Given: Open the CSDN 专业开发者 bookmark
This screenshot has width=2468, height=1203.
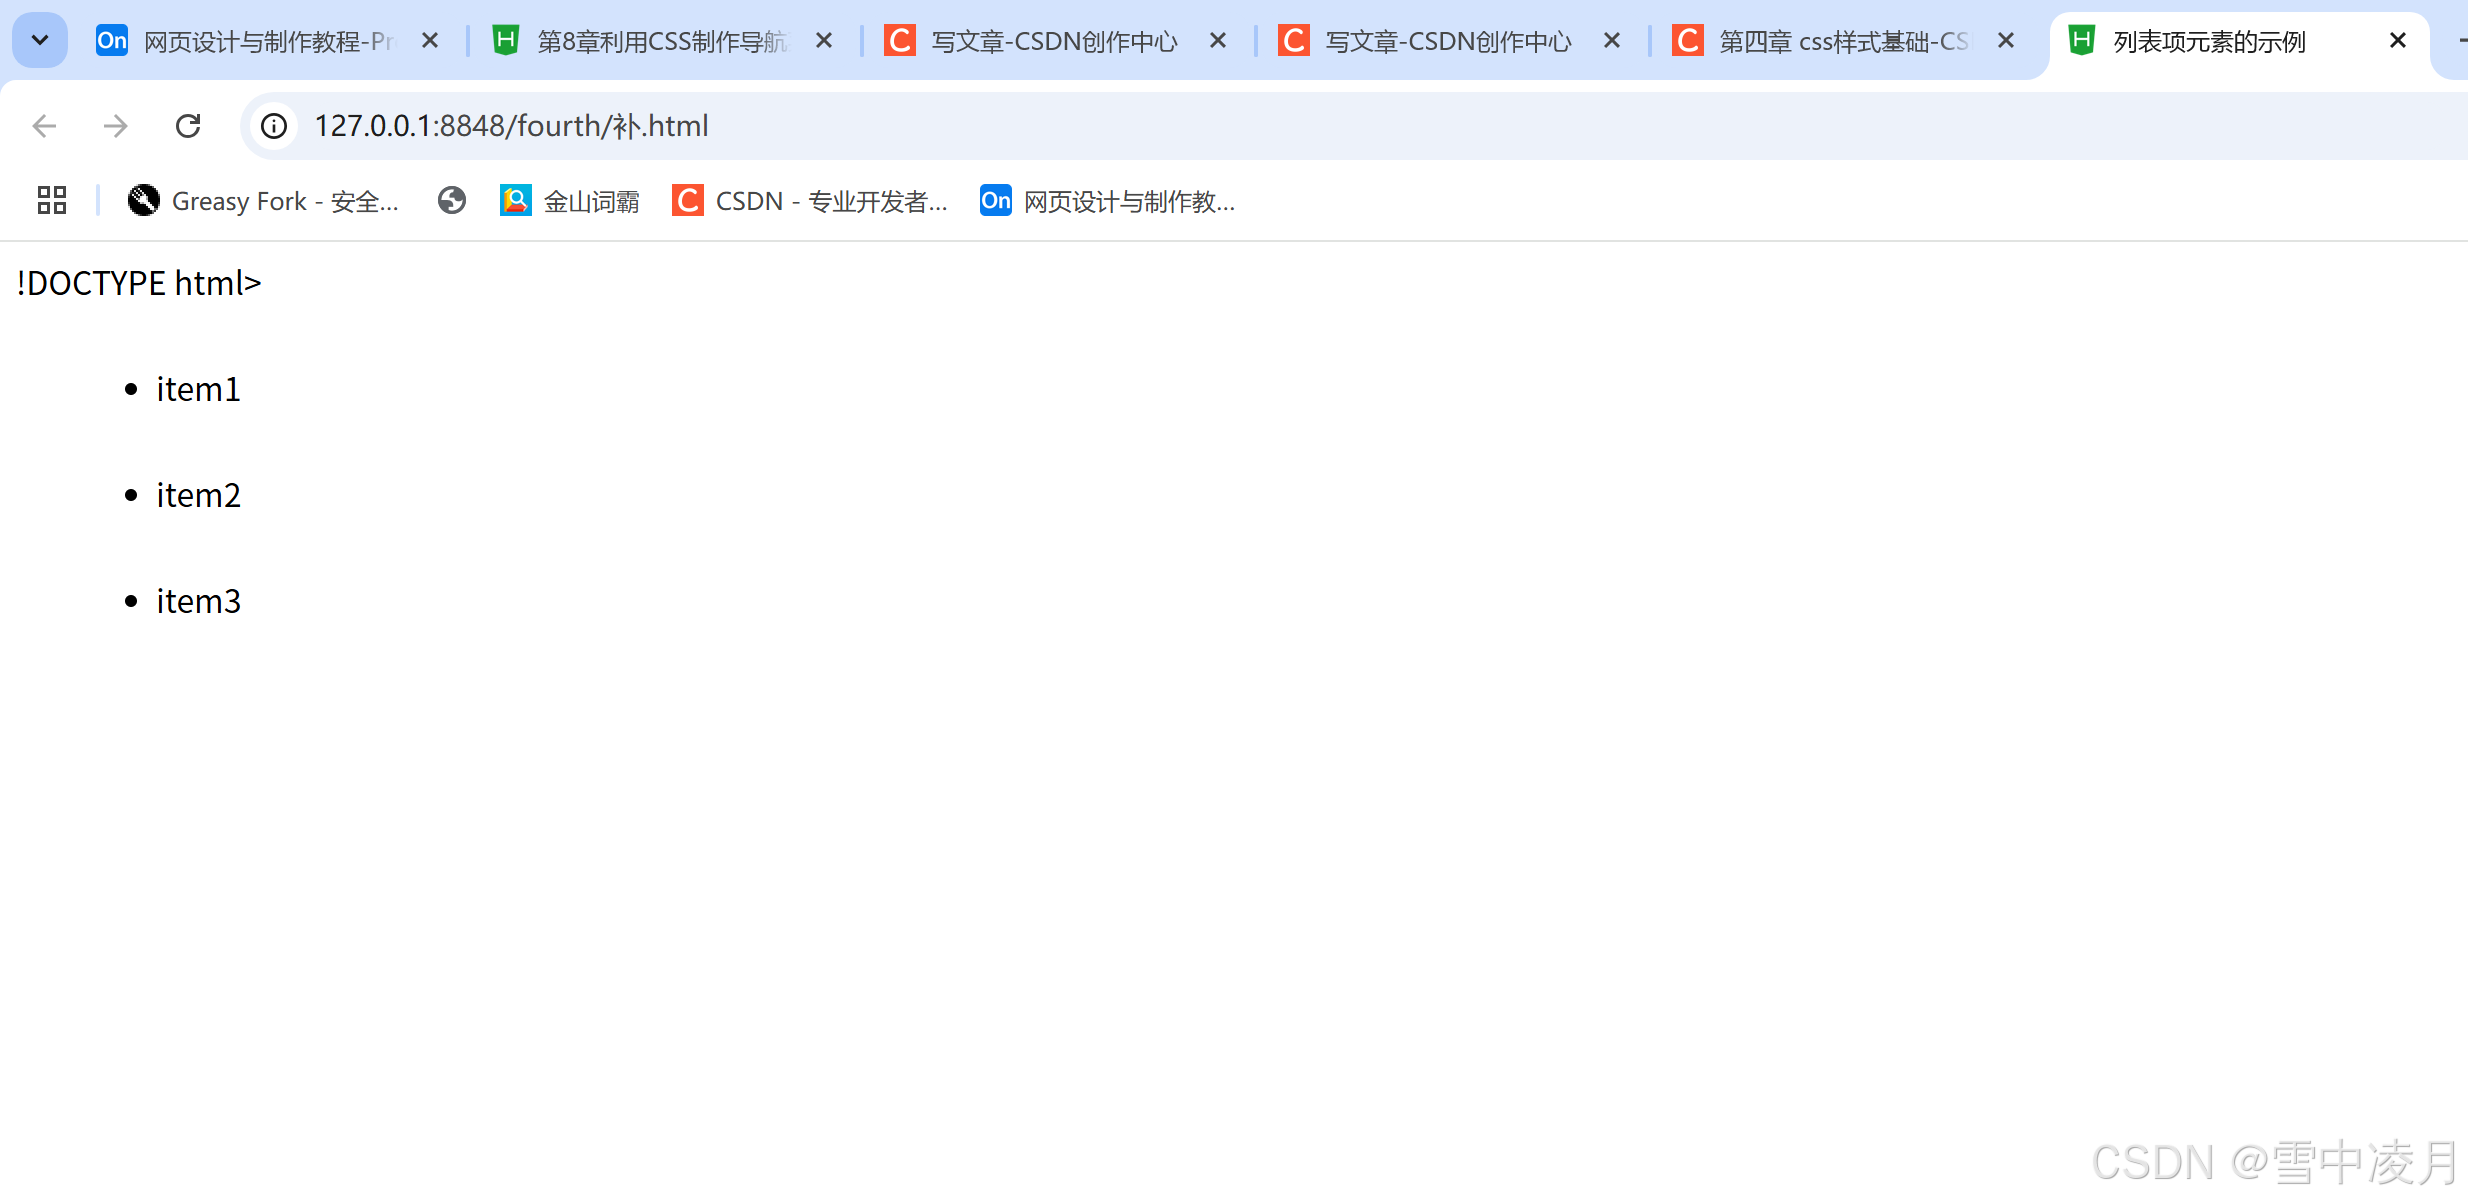Looking at the screenshot, I should [810, 201].
